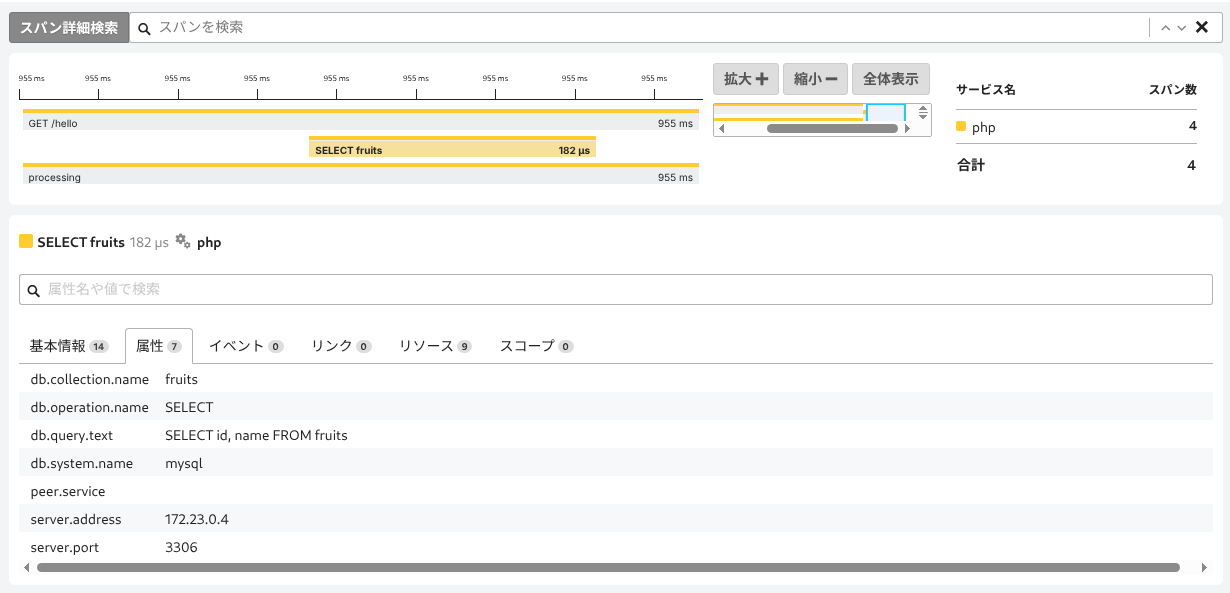This screenshot has height=593, width=1230.
Task: Click the minimap vertical scroll stepper arrows
Action: [x=923, y=113]
